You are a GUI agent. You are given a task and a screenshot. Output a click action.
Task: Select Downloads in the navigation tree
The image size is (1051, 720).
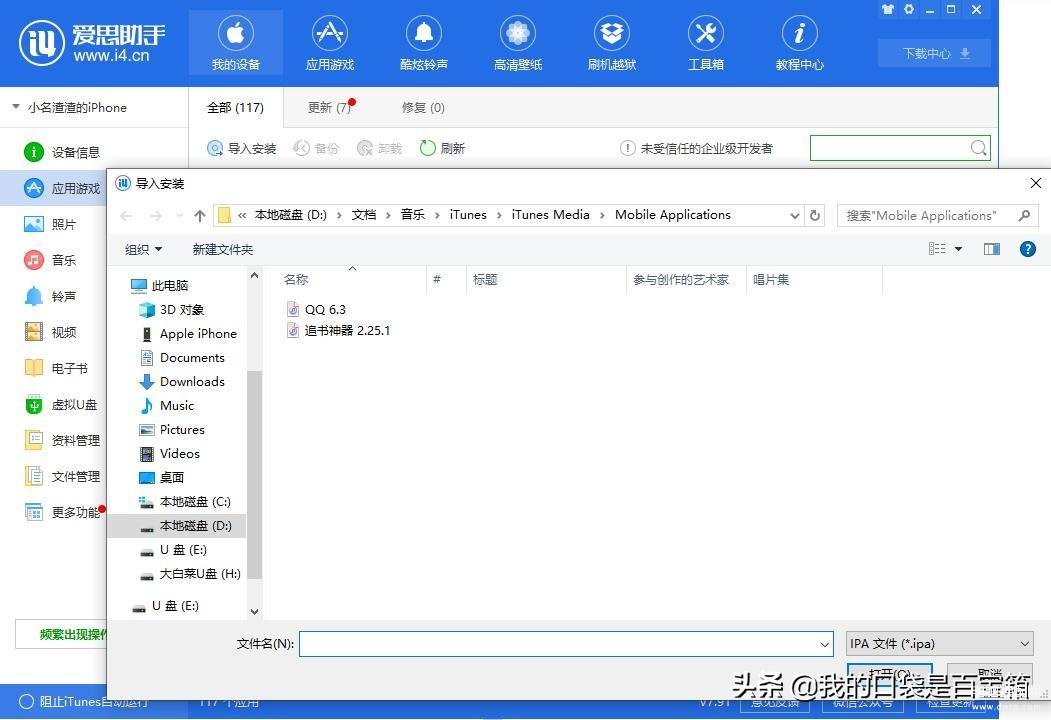182,381
